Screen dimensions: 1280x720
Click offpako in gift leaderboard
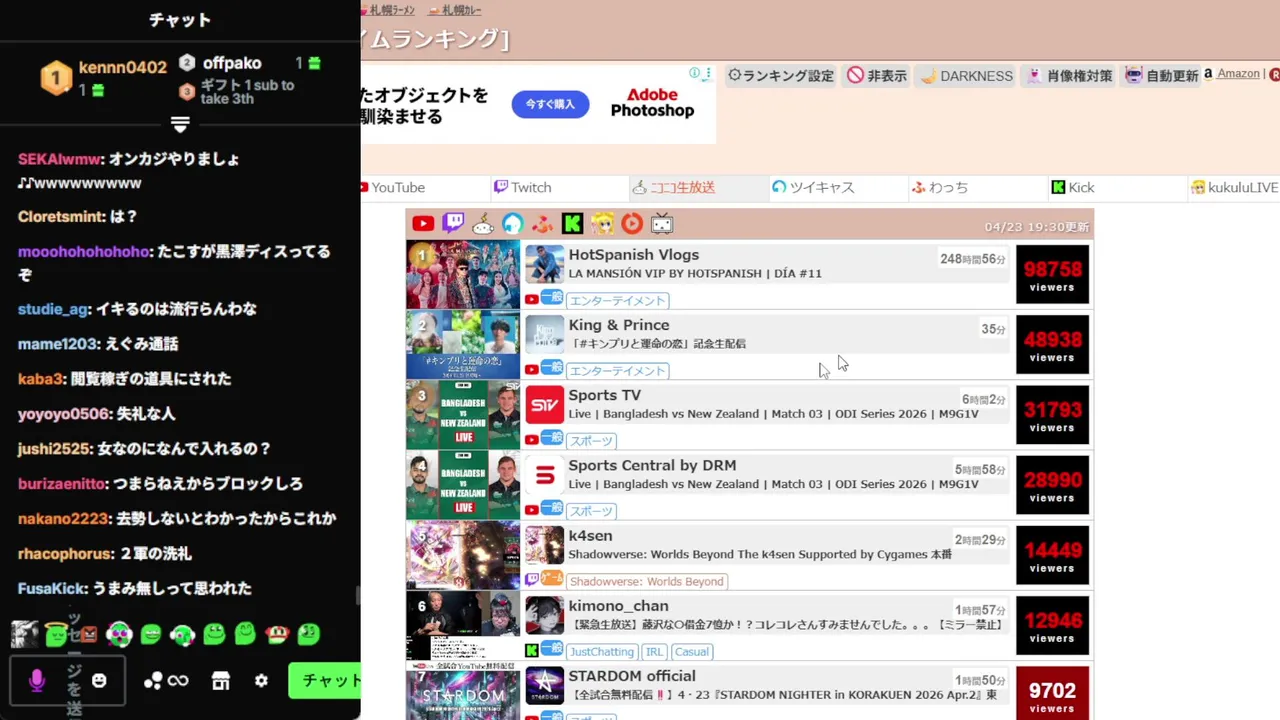(x=232, y=63)
